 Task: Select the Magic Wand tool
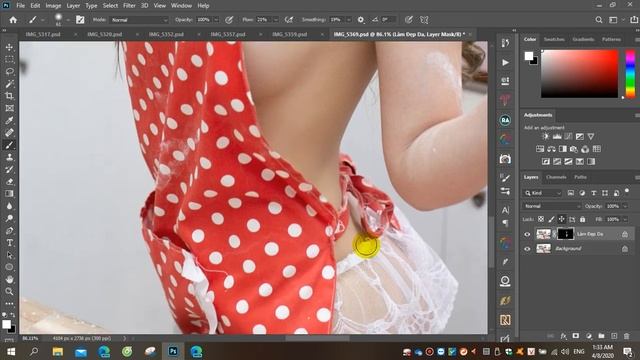(x=9, y=84)
